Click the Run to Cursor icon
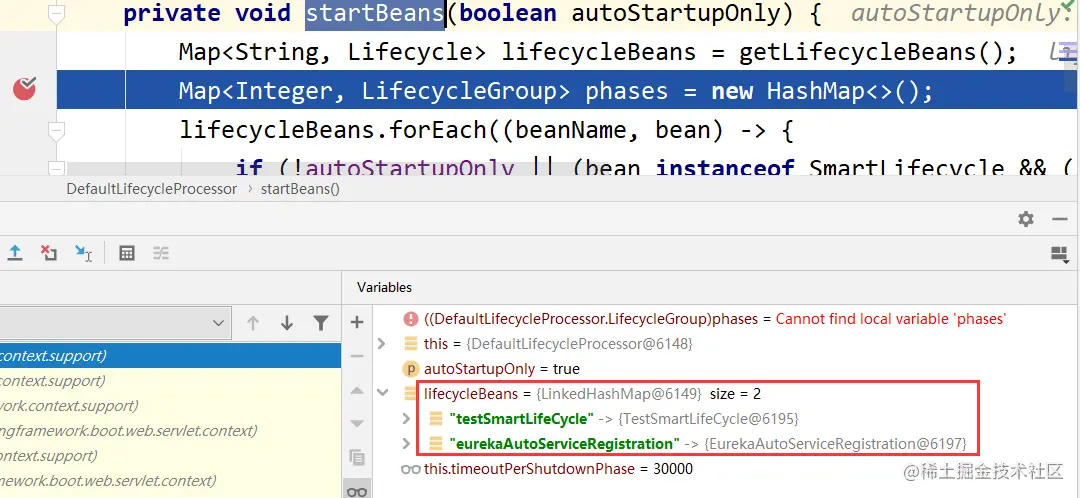This screenshot has width=1080, height=498. 83,253
